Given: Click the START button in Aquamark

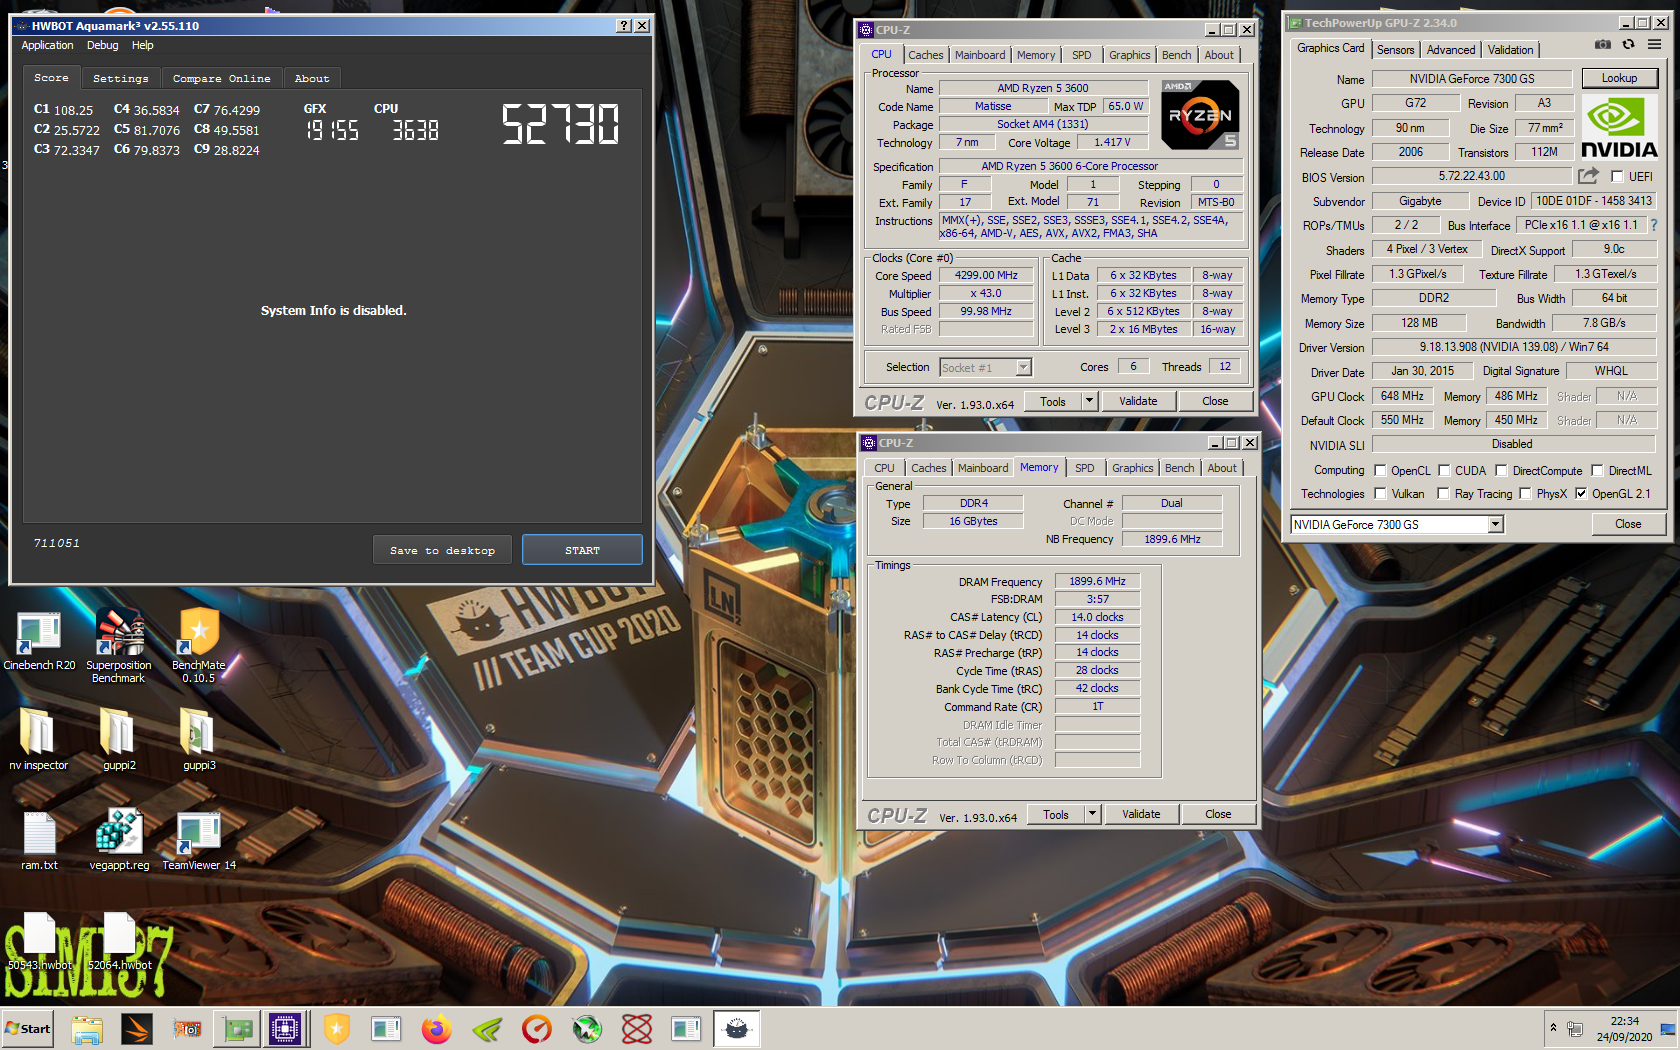Looking at the screenshot, I should pos(582,550).
